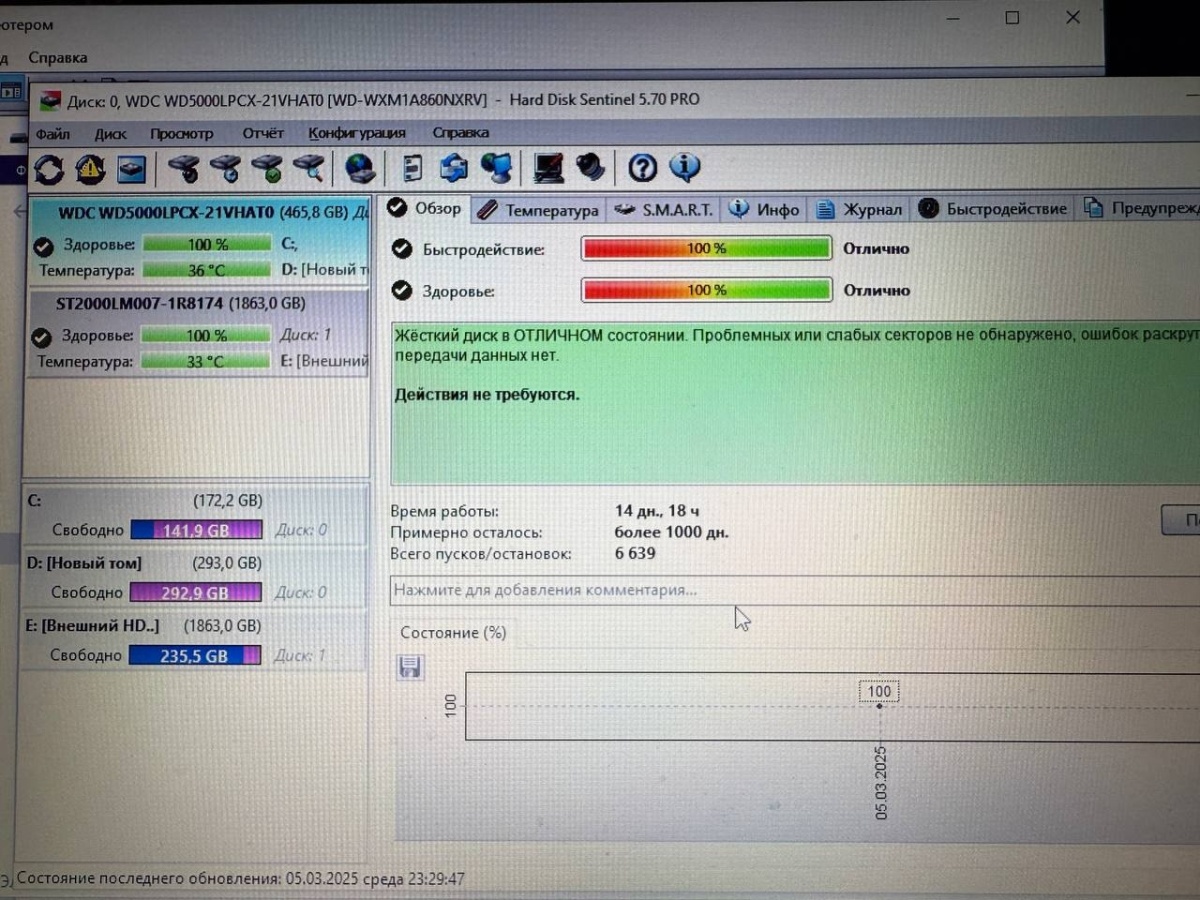Click the D: free space bar 292,9 GB
The width and height of the screenshot is (1200, 900).
click(196, 593)
